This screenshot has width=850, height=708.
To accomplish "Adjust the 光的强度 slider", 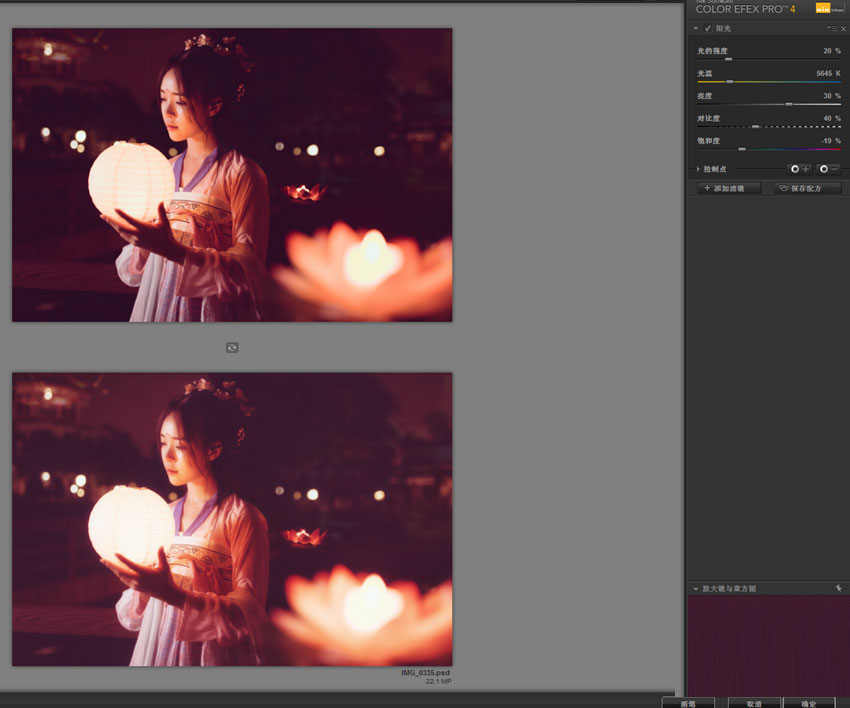I will pos(728,60).
